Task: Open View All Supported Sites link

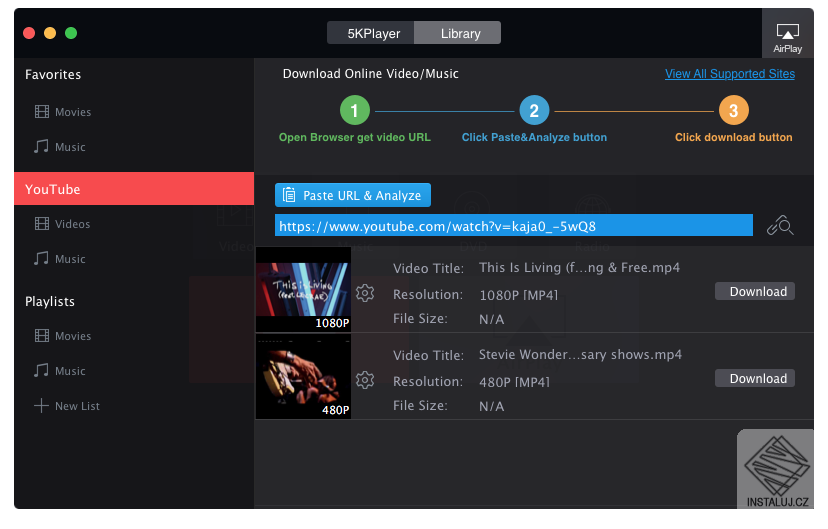Action: coord(730,73)
